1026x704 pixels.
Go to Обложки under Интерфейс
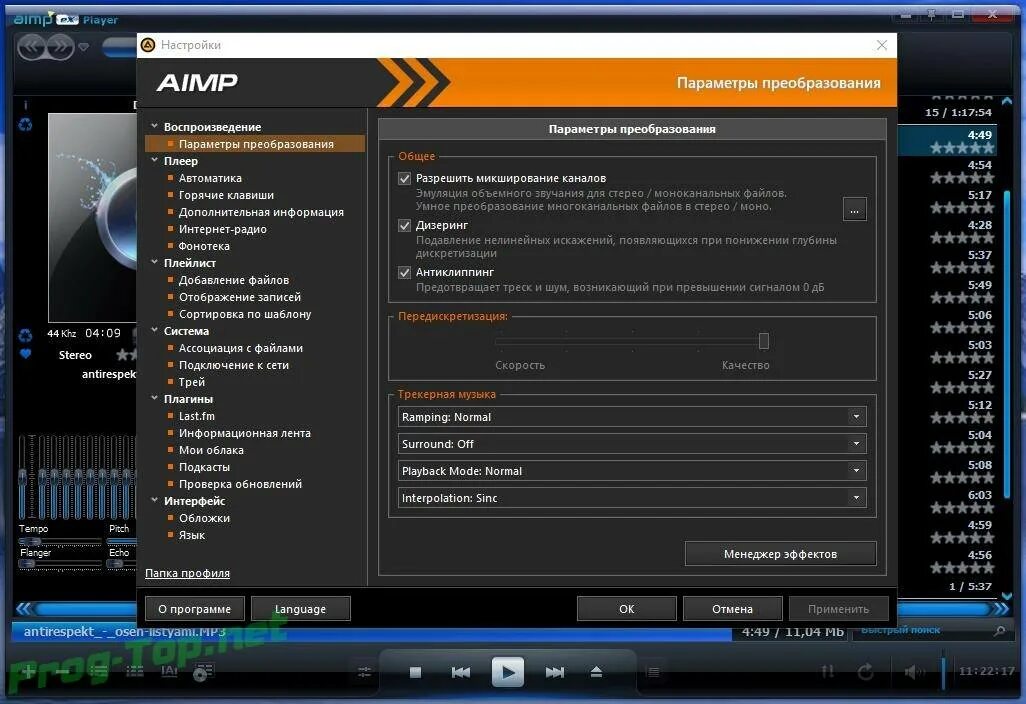click(204, 518)
